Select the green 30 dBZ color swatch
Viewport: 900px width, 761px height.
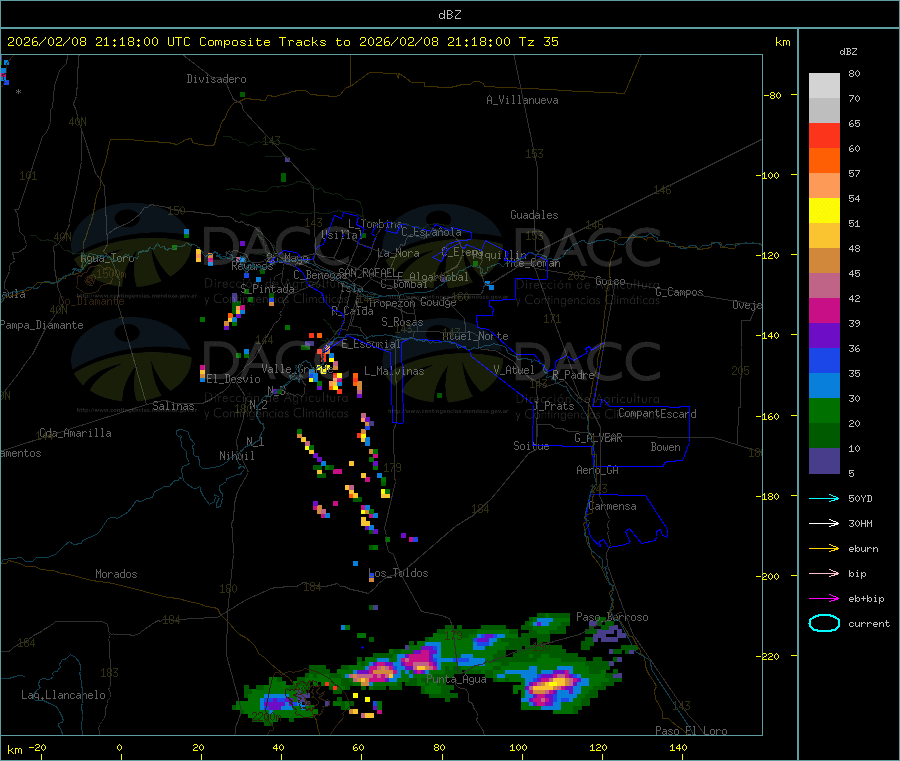point(824,410)
